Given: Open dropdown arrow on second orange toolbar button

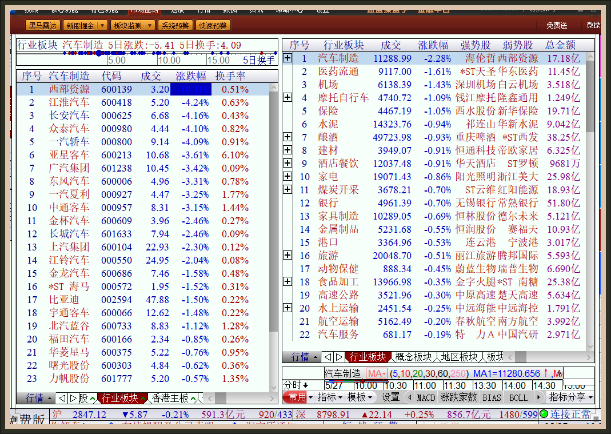Looking at the screenshot, I should tap(102, 25).
